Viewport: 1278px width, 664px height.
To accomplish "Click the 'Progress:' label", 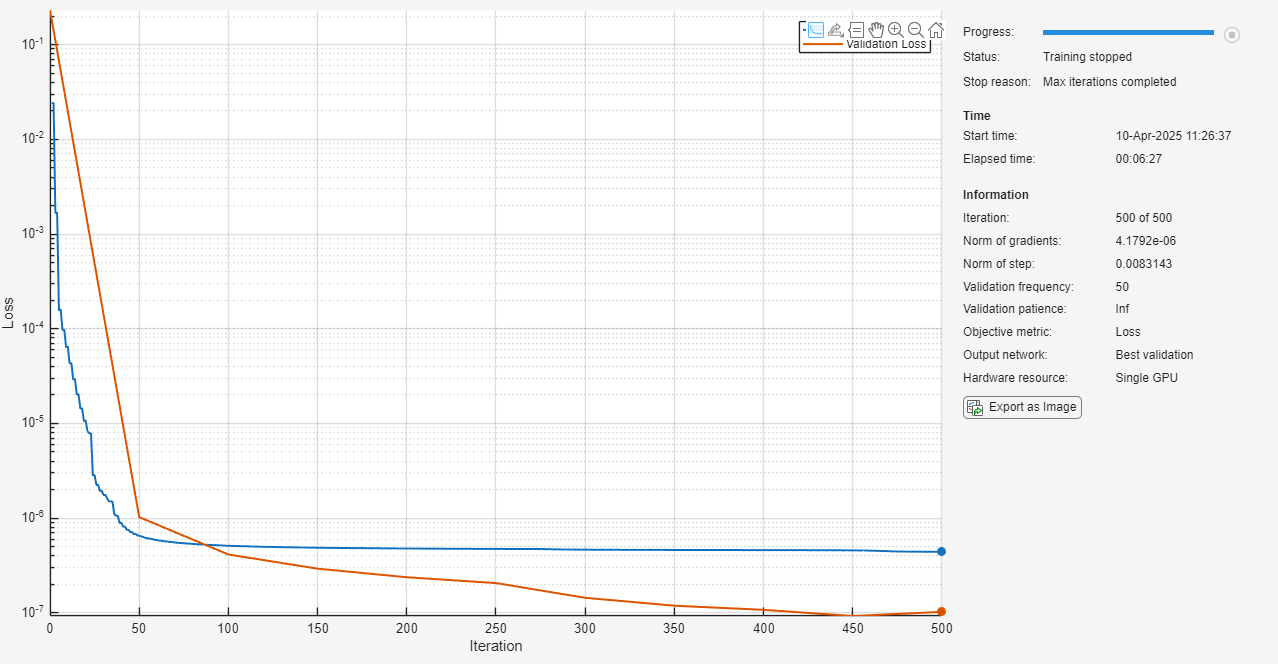I will (988, 33).
